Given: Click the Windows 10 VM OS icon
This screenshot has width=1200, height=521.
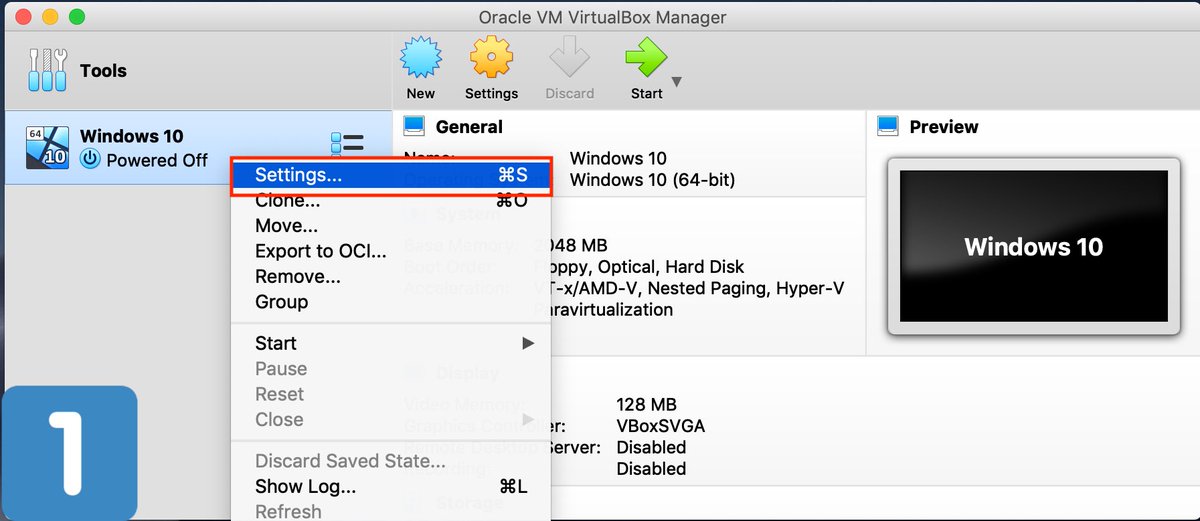Looking at the screenshot, I should pyautogui.click(x=47, y=147).
